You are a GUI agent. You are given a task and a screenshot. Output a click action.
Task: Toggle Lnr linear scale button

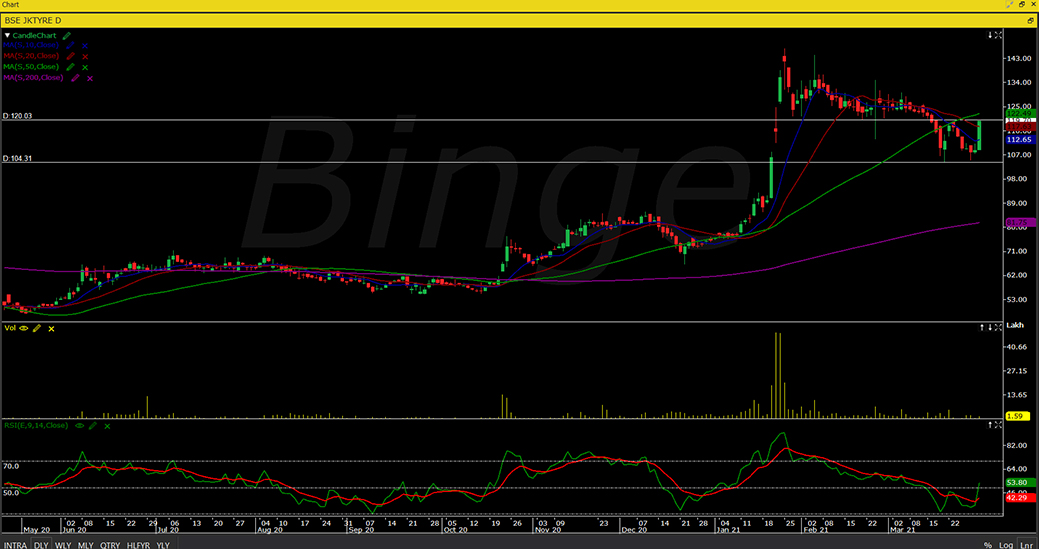coord(1026,544)
